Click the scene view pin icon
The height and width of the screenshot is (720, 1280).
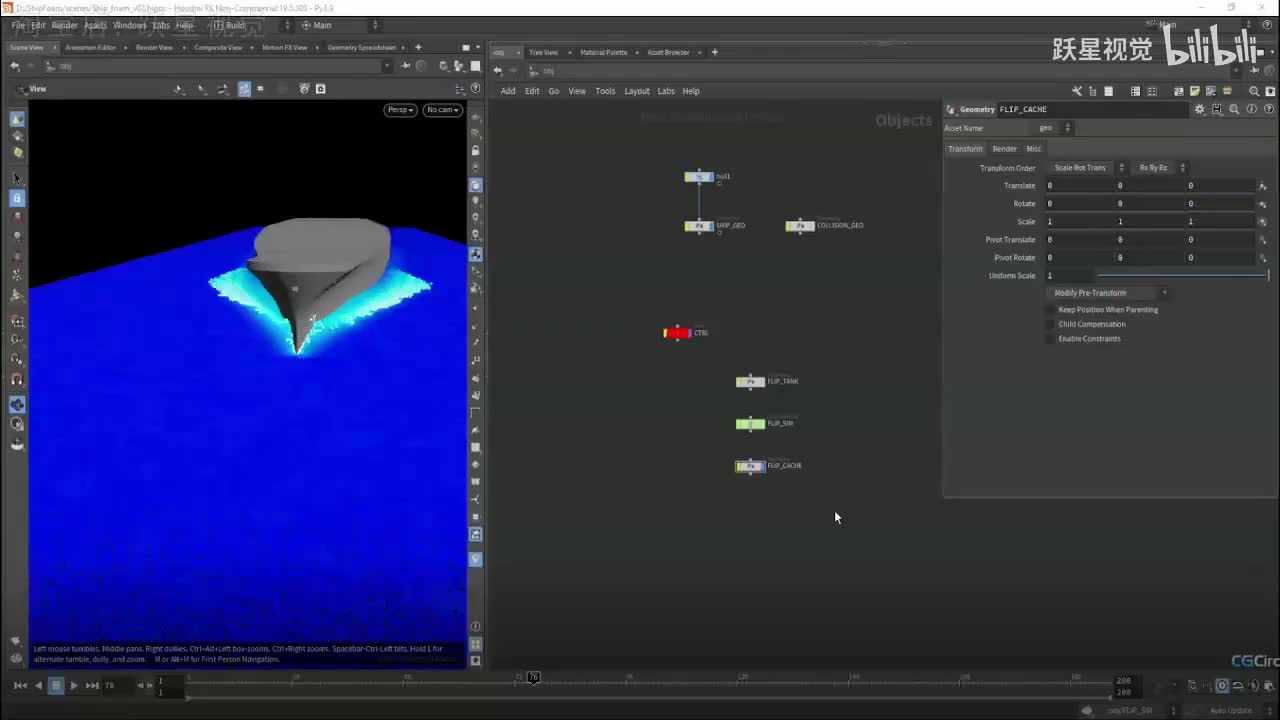(x=405, y=66)
